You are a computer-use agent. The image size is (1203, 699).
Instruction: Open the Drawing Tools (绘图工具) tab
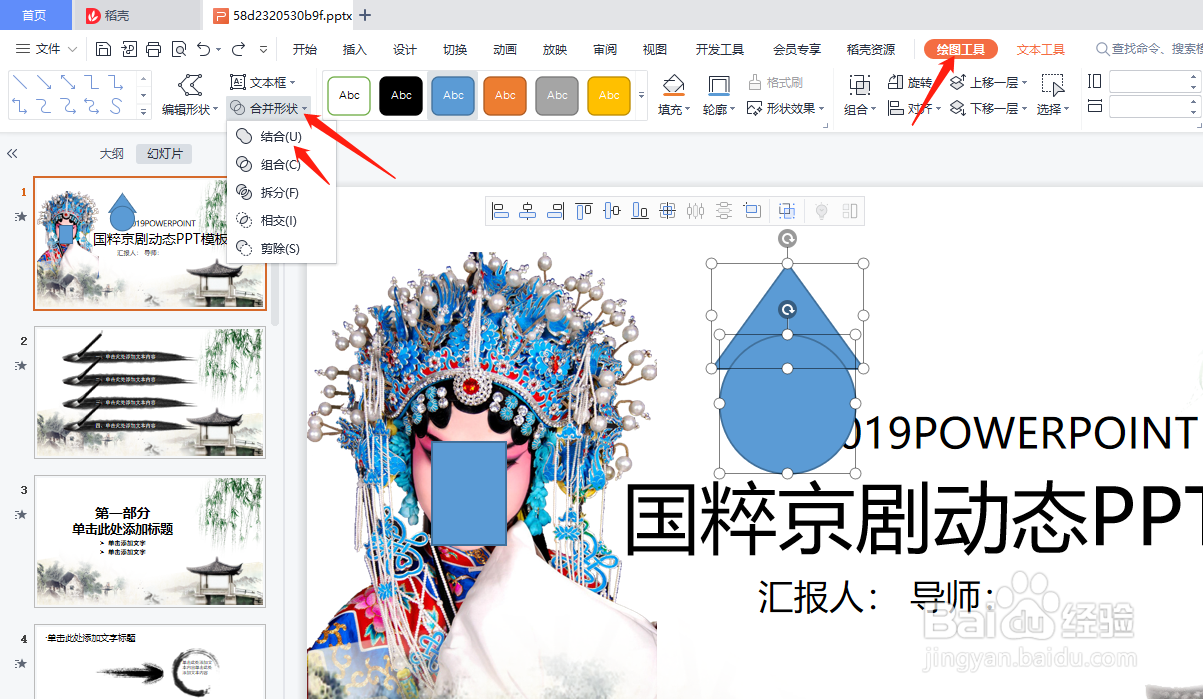pos(961,49)
